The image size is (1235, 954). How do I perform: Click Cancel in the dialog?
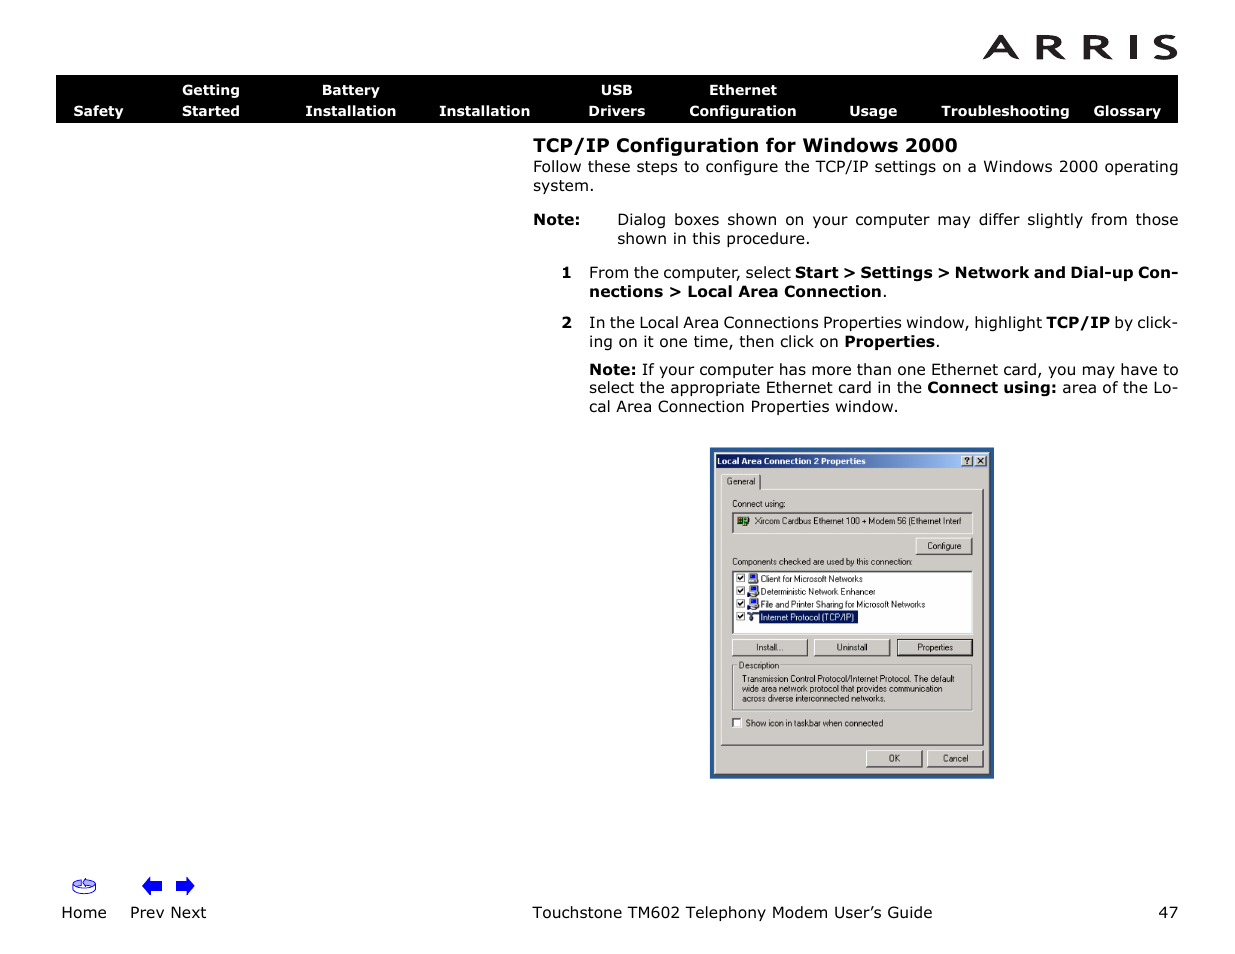(955, 758)
